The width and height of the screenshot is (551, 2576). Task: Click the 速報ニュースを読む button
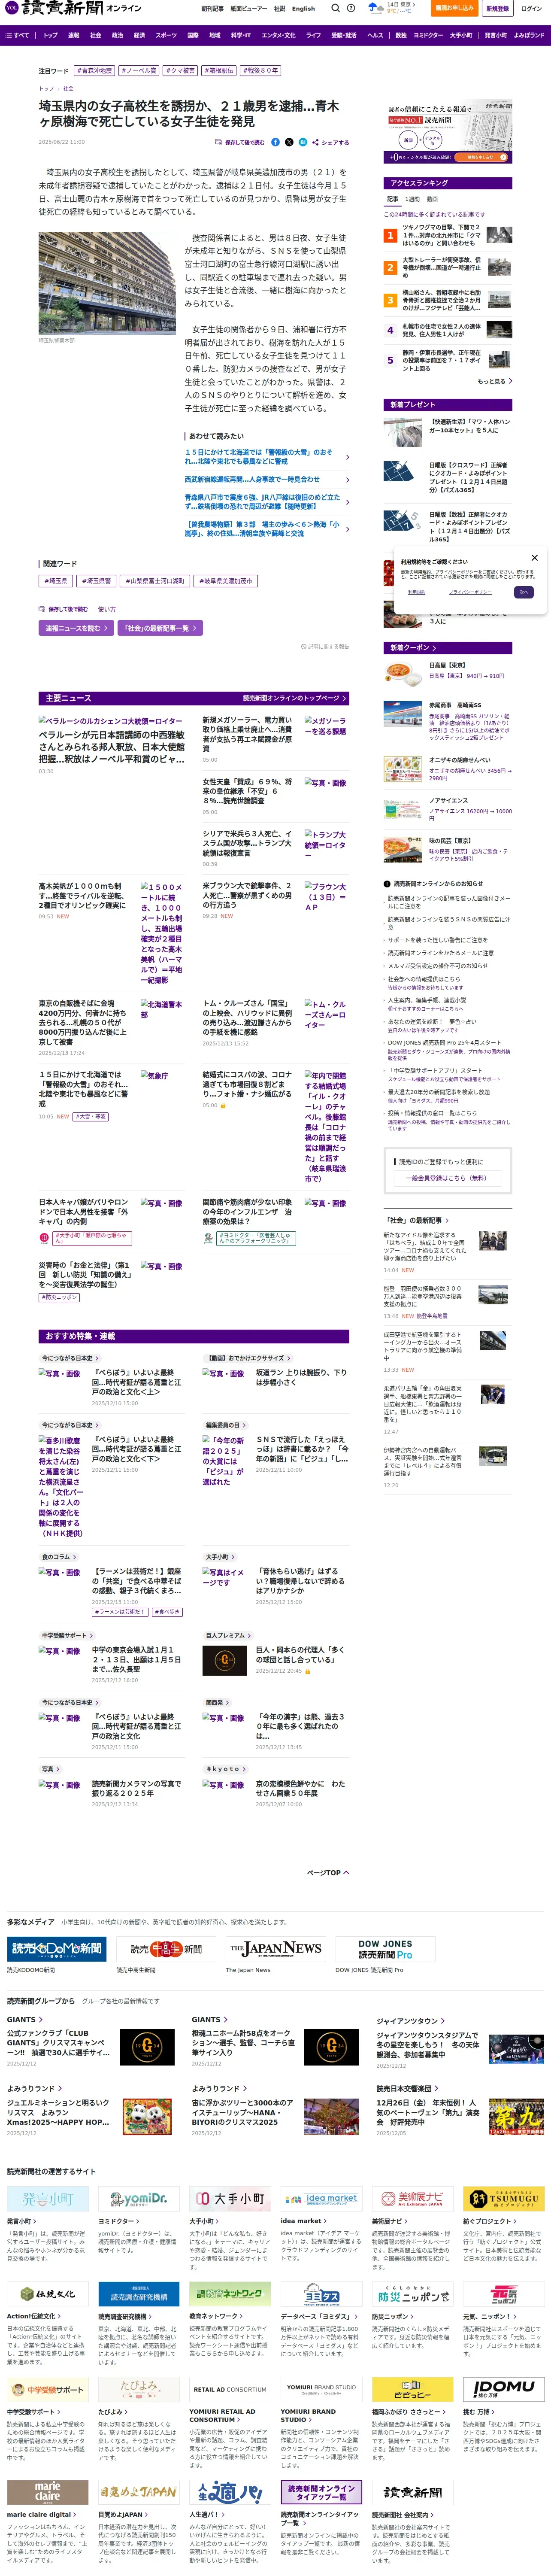[x=76, y=628]
